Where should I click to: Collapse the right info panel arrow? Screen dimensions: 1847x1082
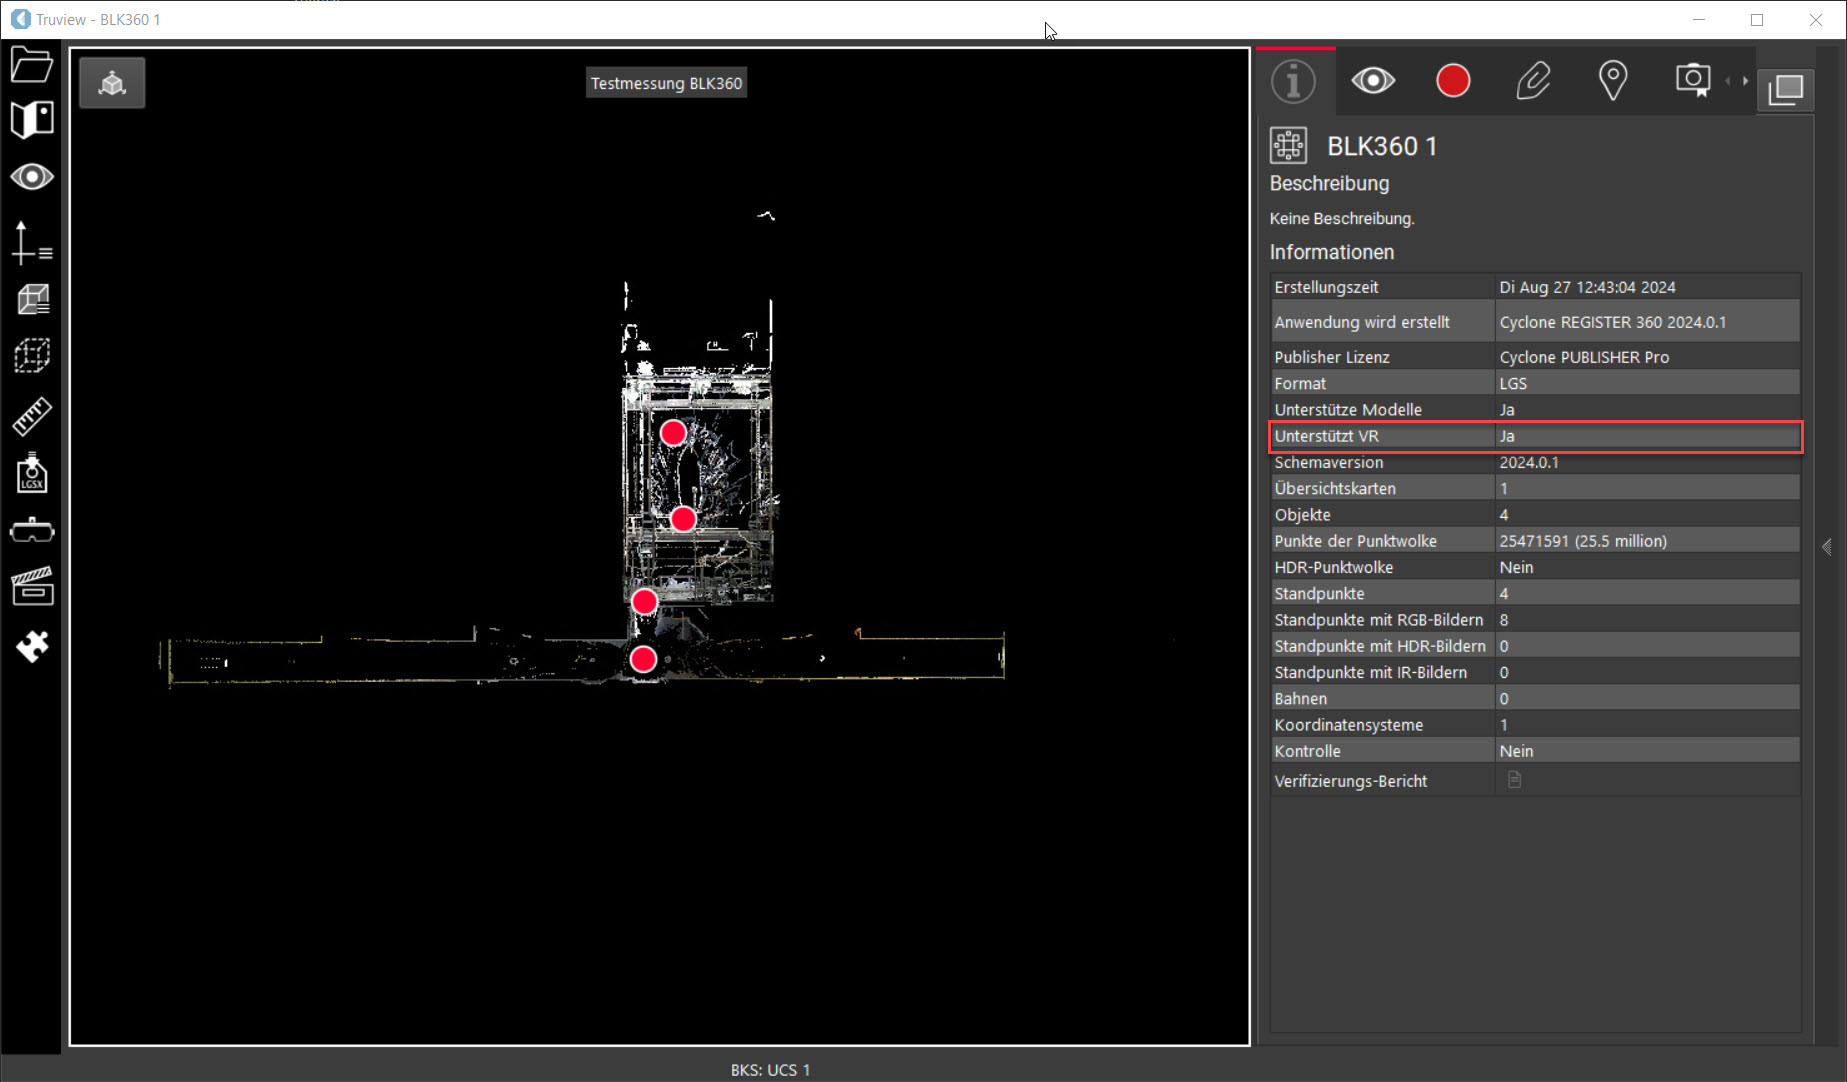1827,547
